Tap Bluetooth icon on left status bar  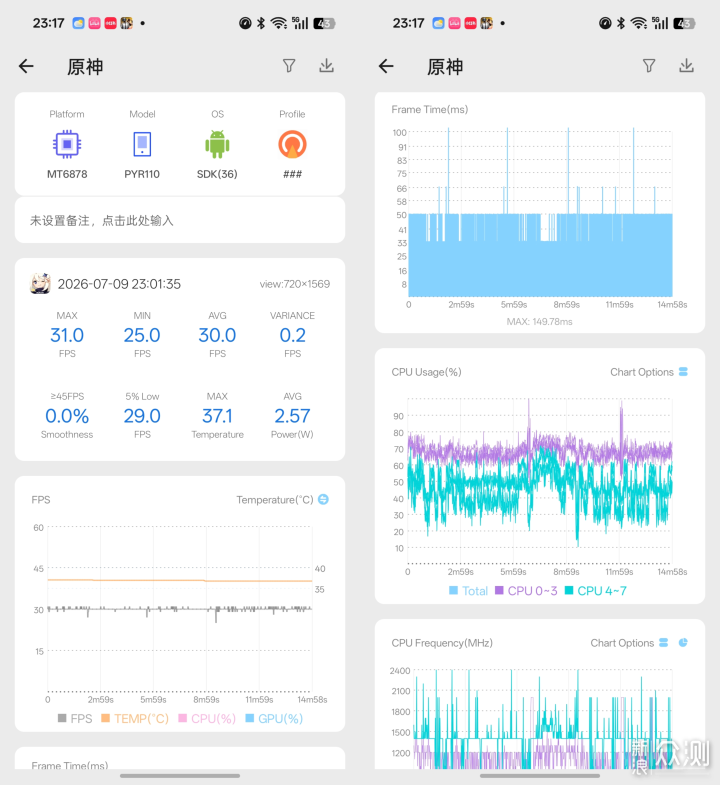[x=260, y=23]
